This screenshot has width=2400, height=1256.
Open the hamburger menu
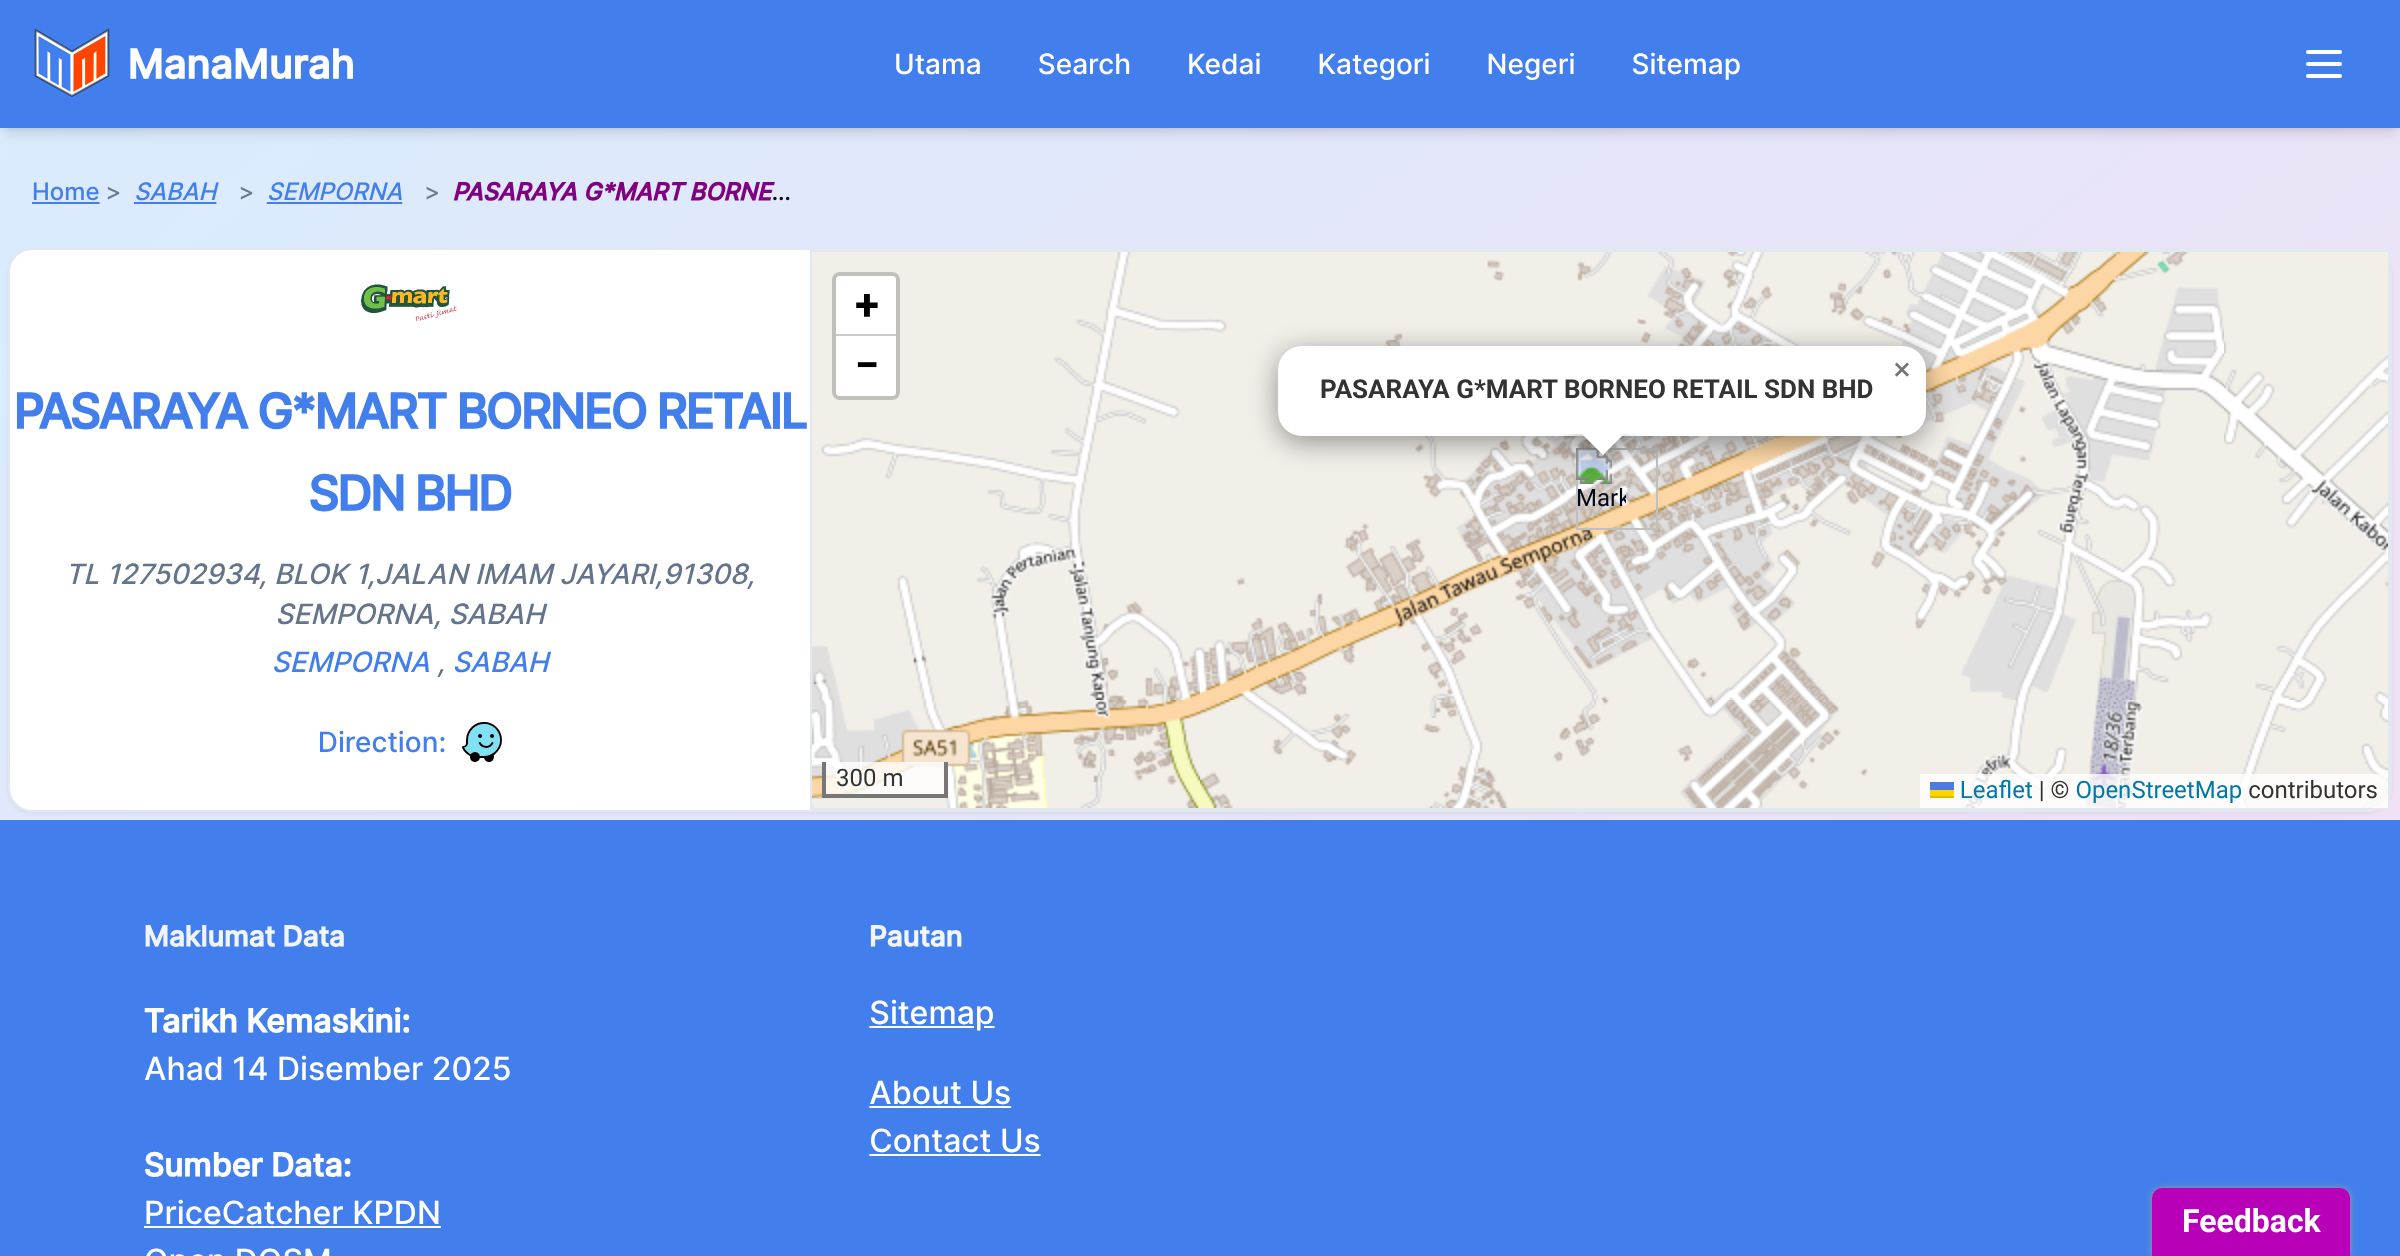pyautogui.click(x=2323, y=64)
